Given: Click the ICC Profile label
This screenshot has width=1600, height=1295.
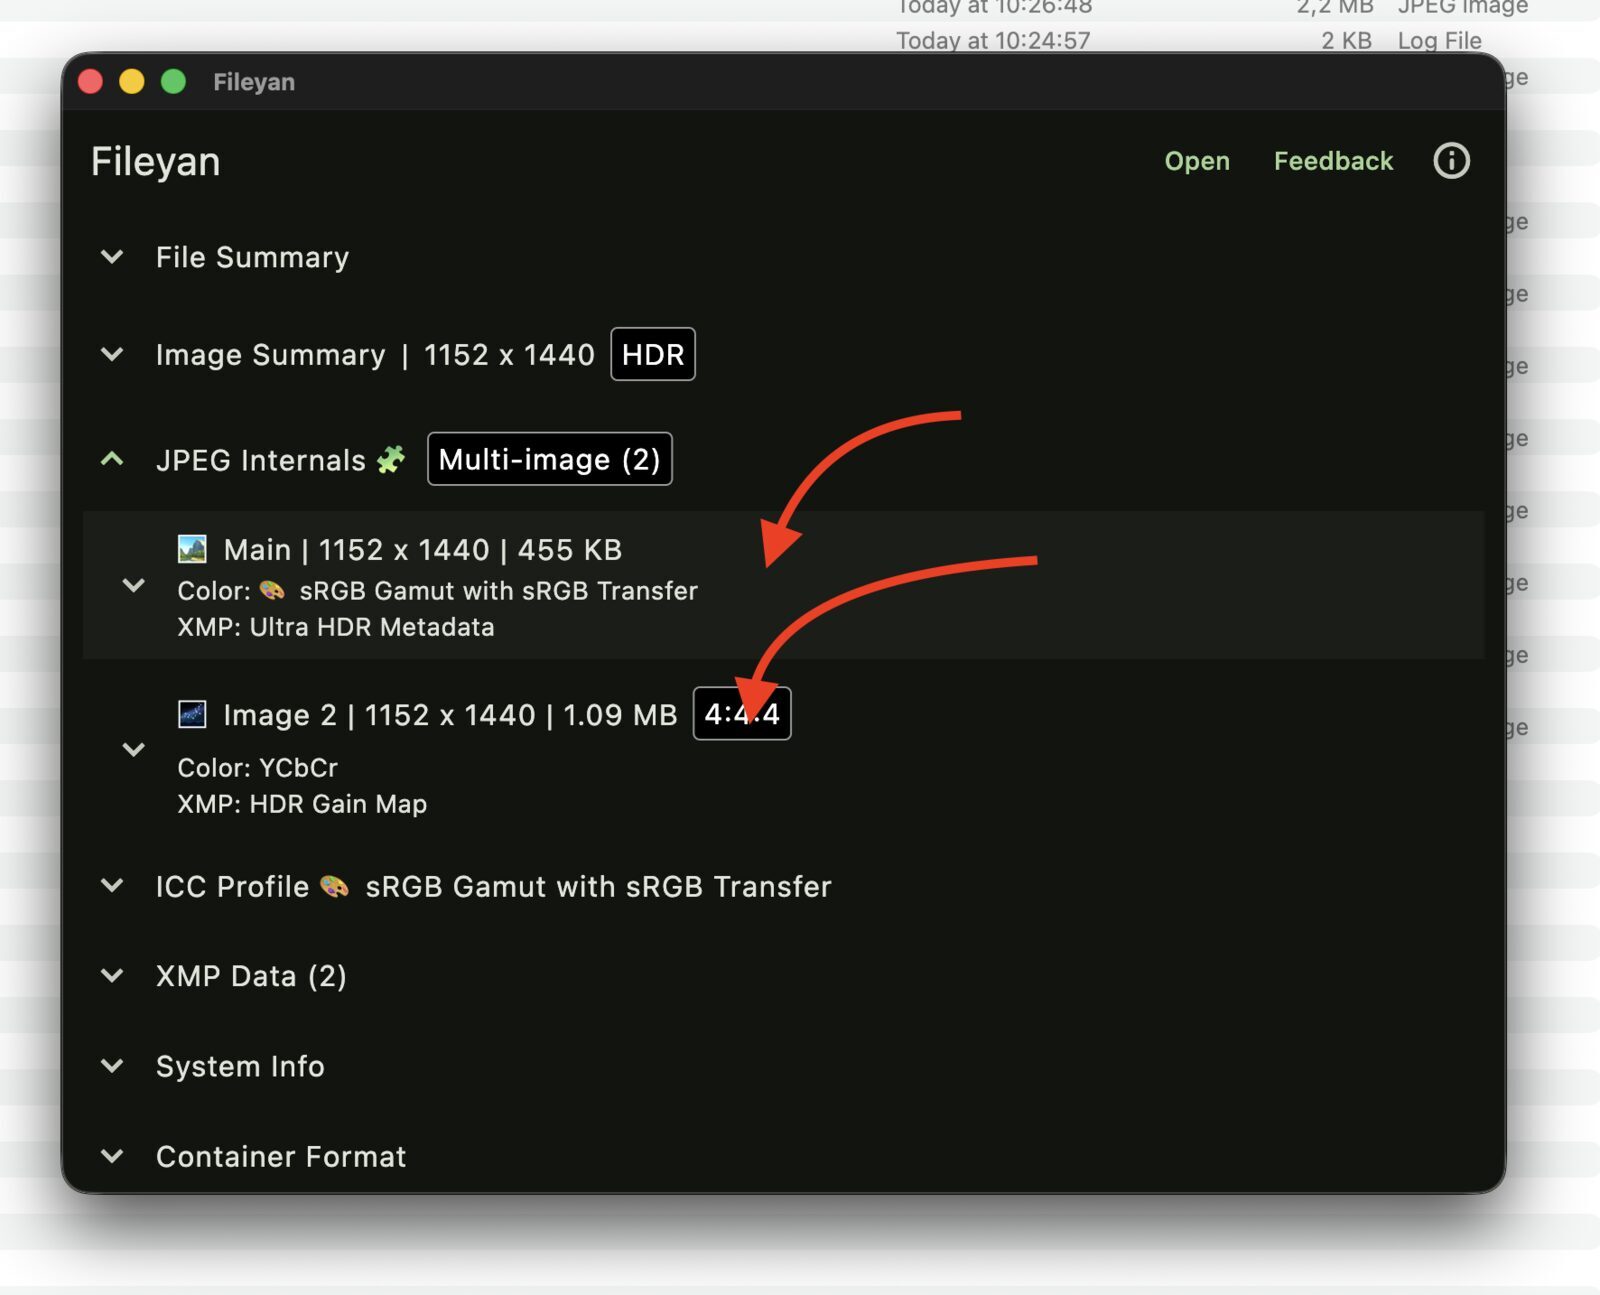Looking at the screenshot, I should pyautogui.click(x=232, y=887).
